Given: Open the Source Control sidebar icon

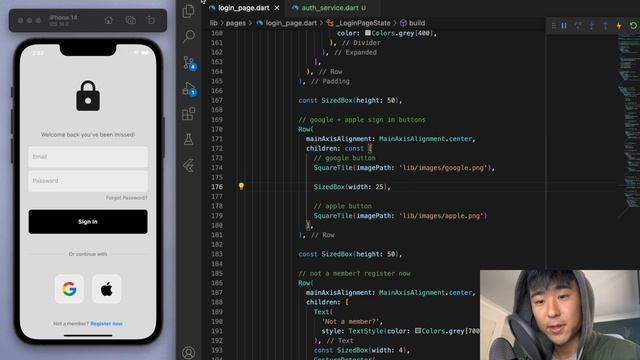Looking at the screenshot, I should click(189, 63).
